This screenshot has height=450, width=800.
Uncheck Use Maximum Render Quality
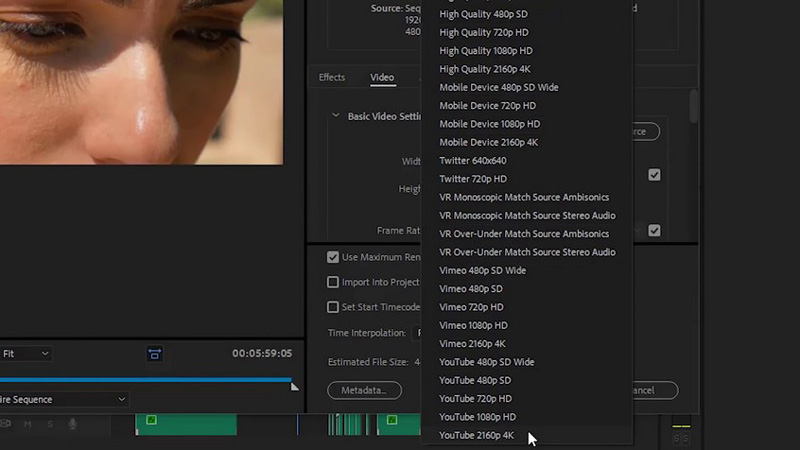[333, 257]
